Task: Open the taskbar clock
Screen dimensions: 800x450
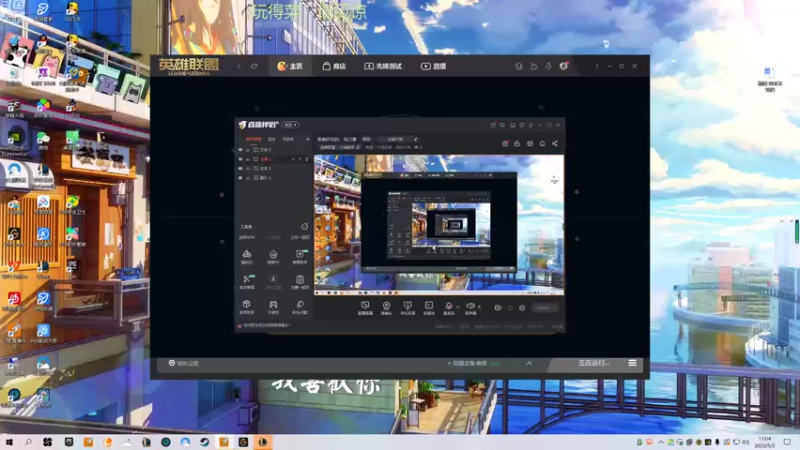Action: point(765,442)
